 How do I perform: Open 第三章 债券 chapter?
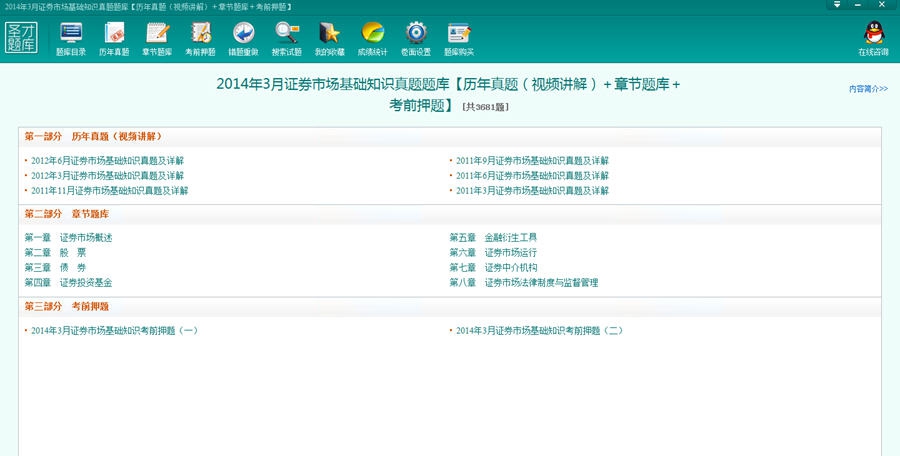point(55,268)
